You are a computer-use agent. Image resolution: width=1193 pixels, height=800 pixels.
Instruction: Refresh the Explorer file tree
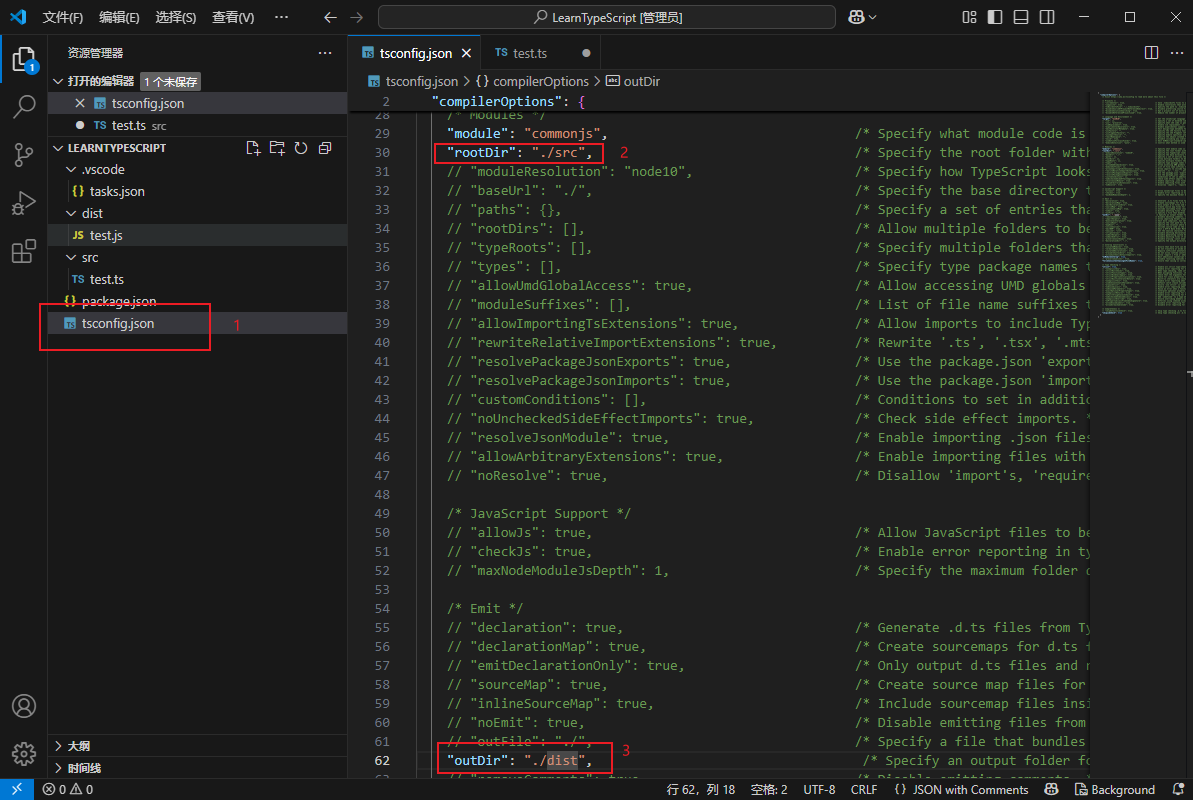coord(299,147)
